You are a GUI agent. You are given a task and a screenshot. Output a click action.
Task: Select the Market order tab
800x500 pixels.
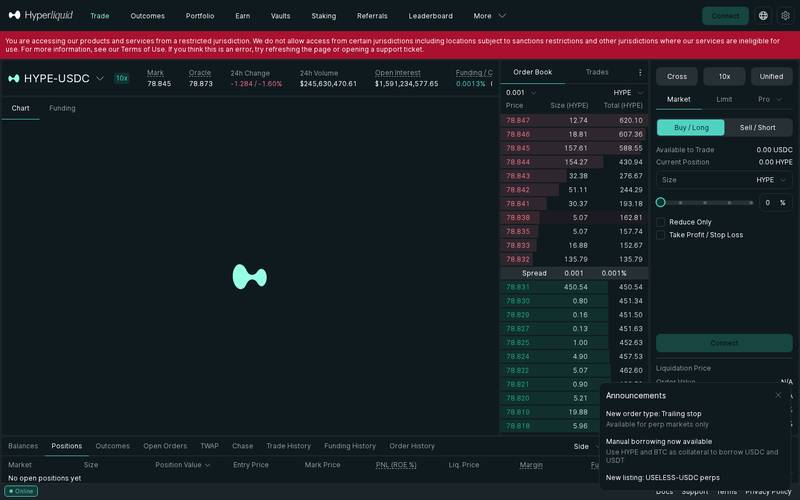679,99
